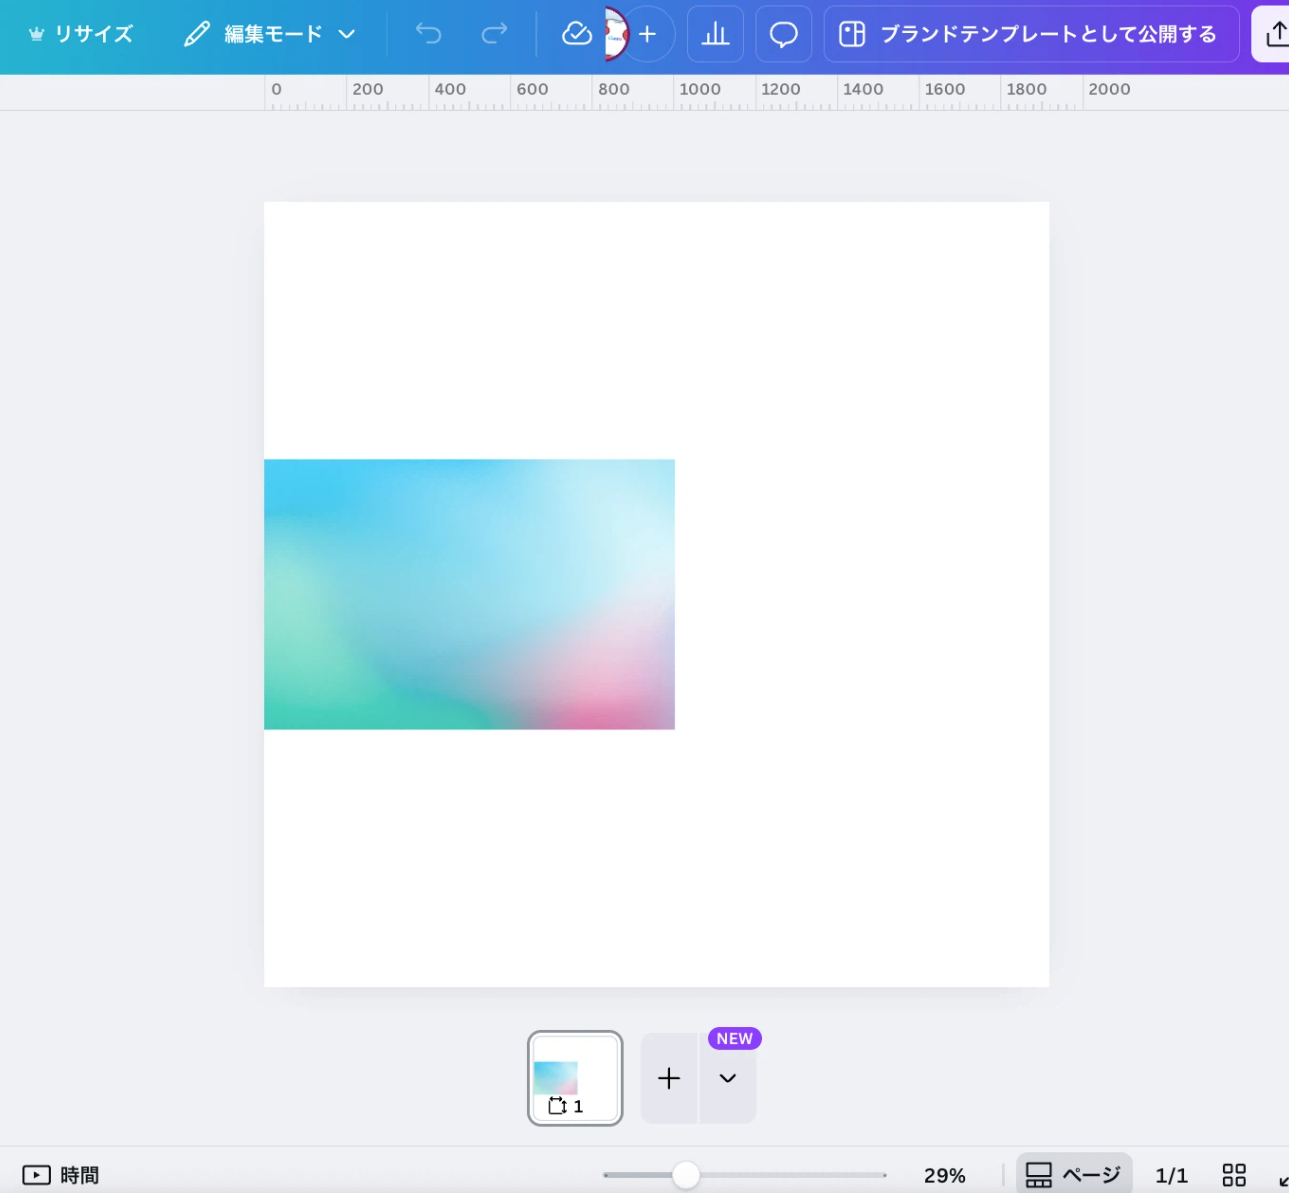Click the 1/1 page counter
This screenshot has height=1193, width=1289.
pyautogui.click(x=1171, y=1175)
